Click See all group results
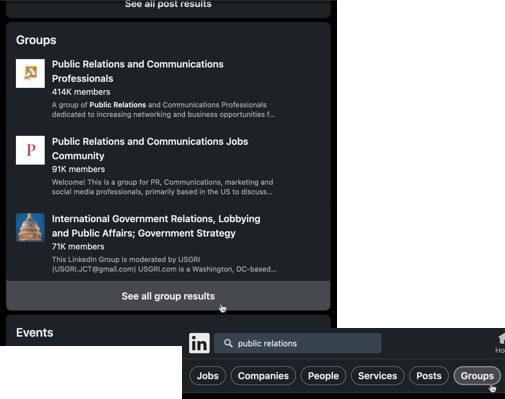This screenshot has height=399, width=505. tap(168, 296)
